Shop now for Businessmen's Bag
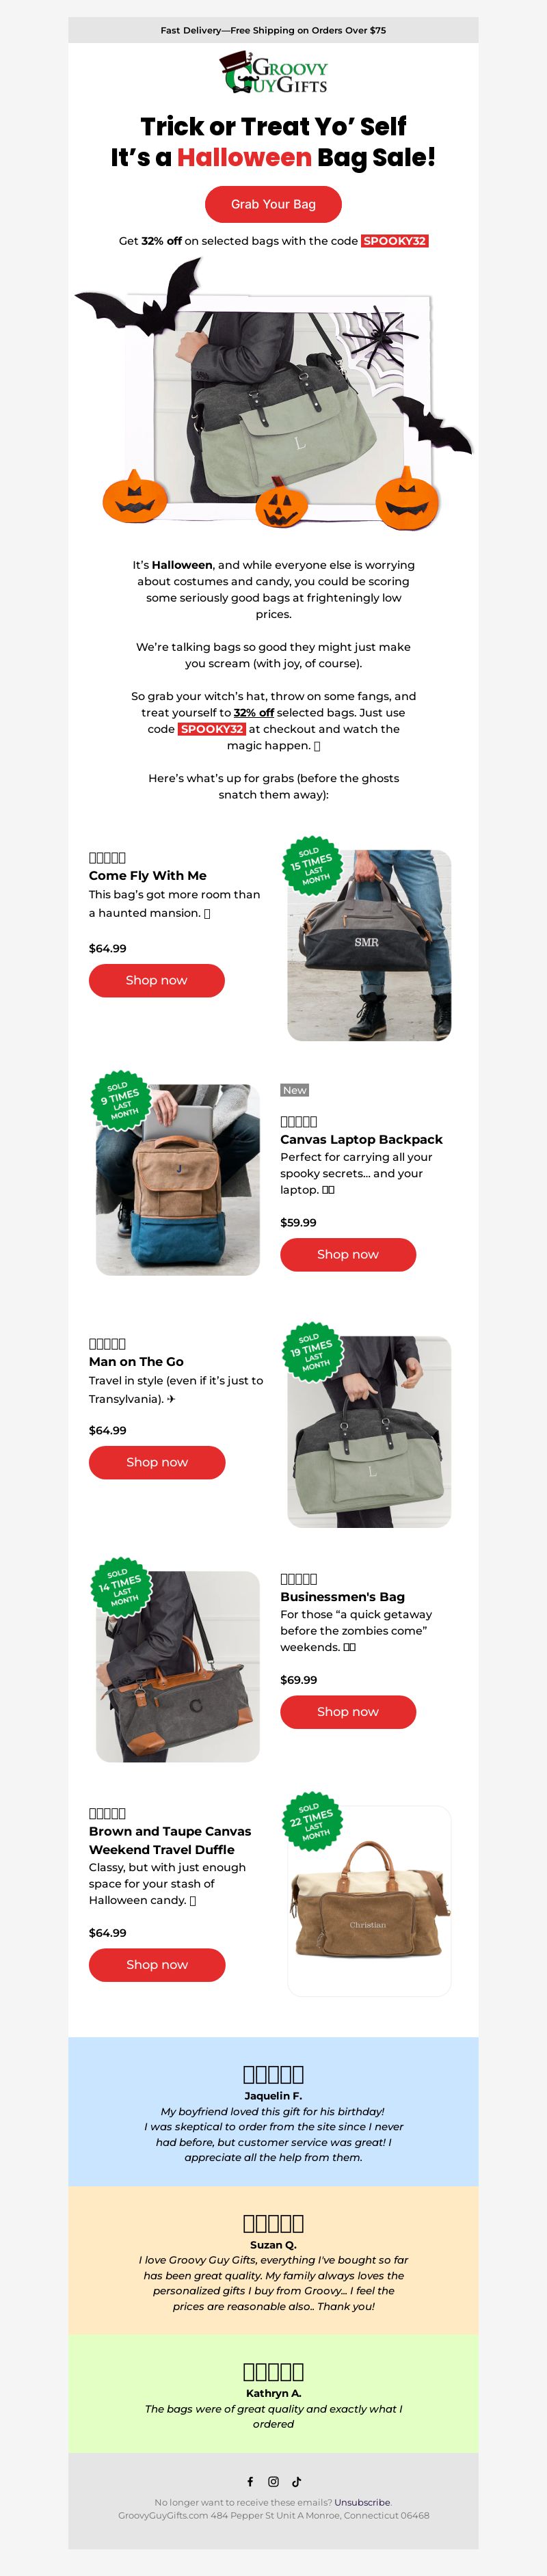Viewport: 547px width, 2576px height. tap(348, 1711)
